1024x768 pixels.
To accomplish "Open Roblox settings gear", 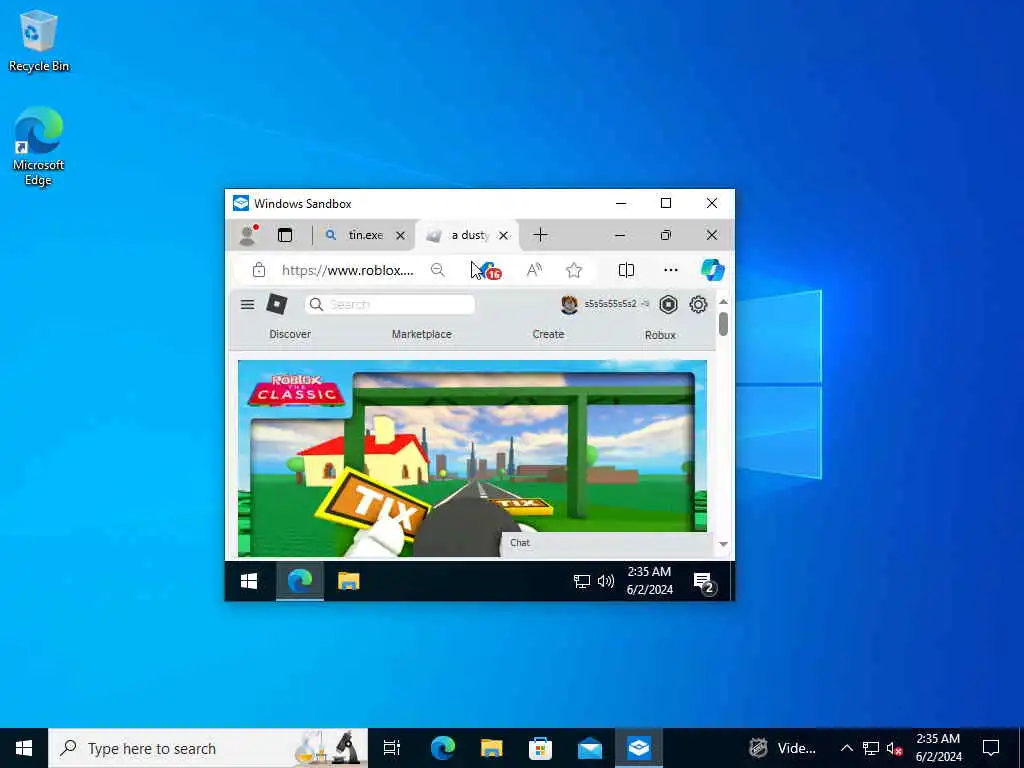I will pyautogui.click(x=698, y=304).
